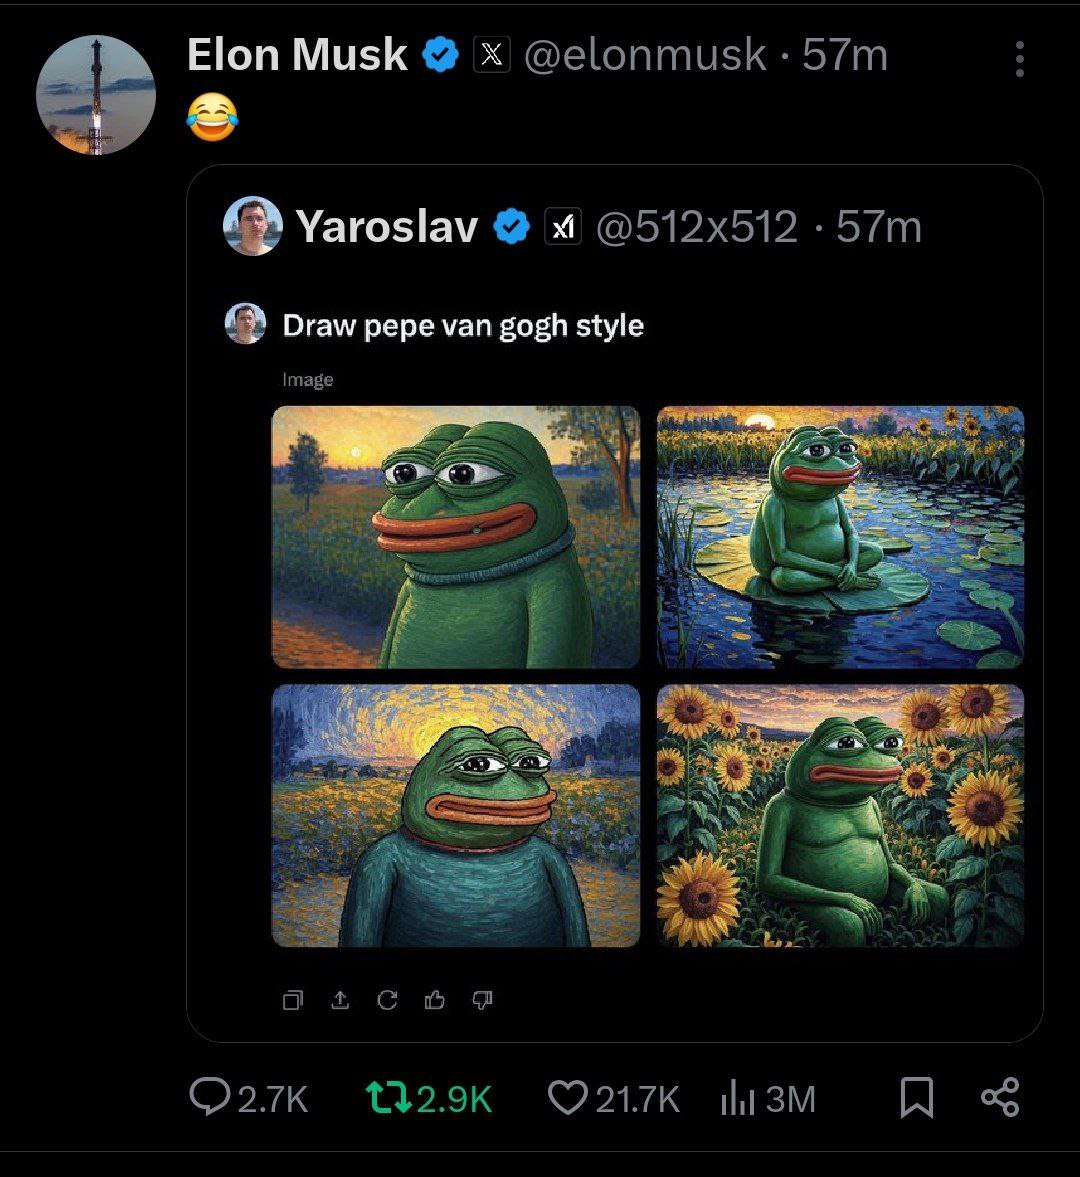Open the share icon
Image resolution: width=1080 pixels, height=1177 pixels.
(x=1000, y=1097)
